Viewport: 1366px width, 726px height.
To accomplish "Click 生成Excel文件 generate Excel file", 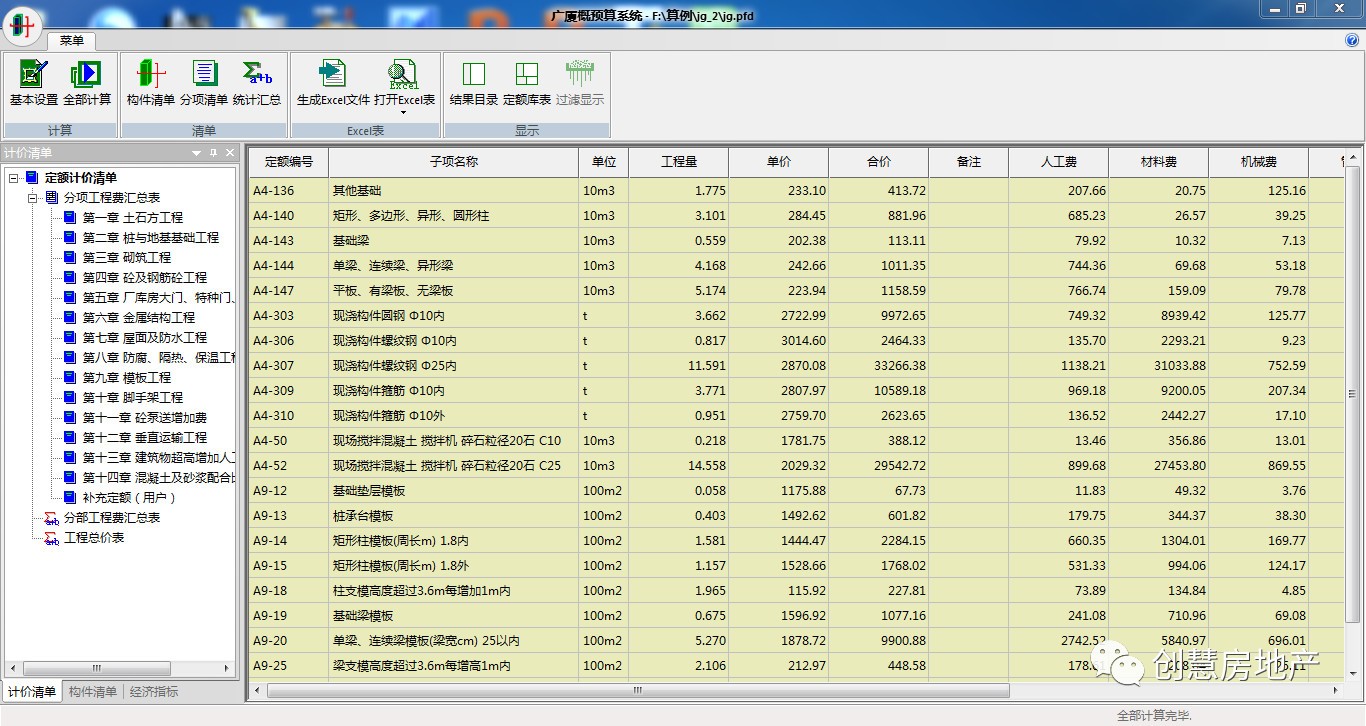I will [x=333, y=83].
